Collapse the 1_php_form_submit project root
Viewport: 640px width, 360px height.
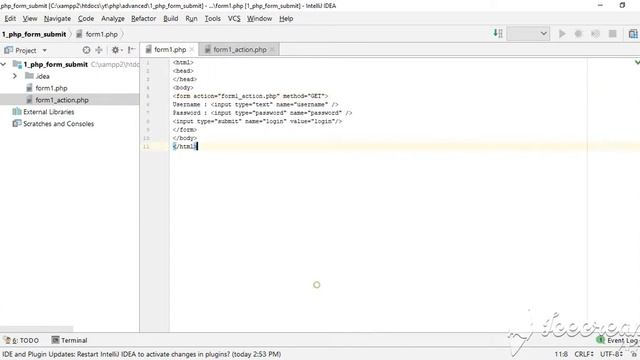(4, 64)
